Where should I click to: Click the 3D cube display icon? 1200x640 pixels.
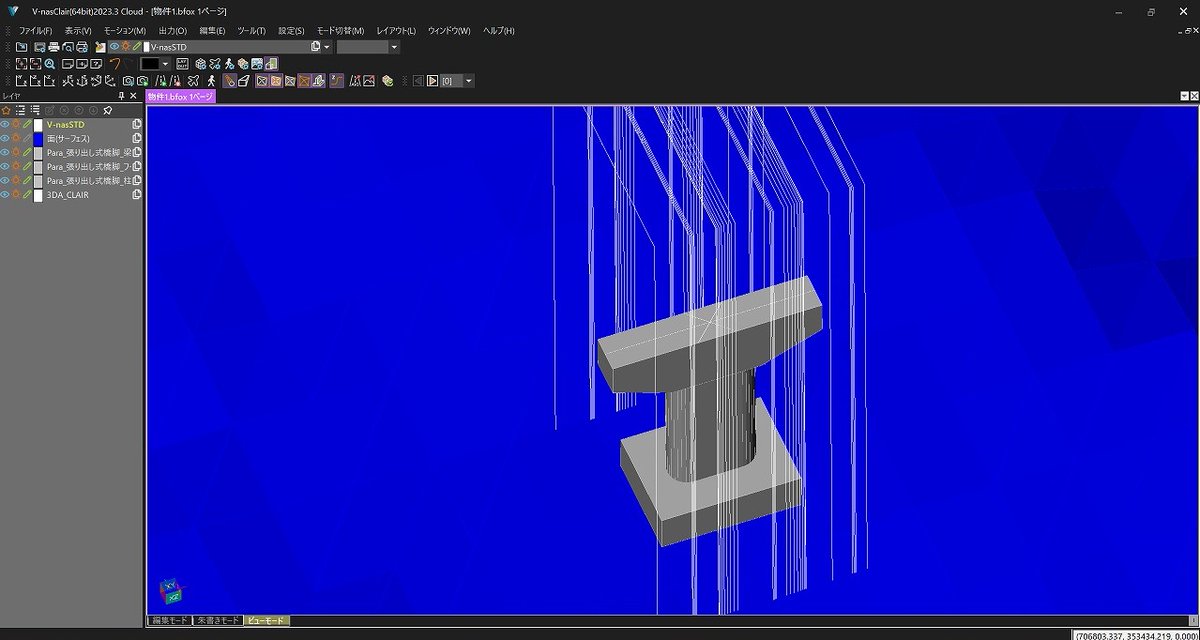tap(200, 63)
